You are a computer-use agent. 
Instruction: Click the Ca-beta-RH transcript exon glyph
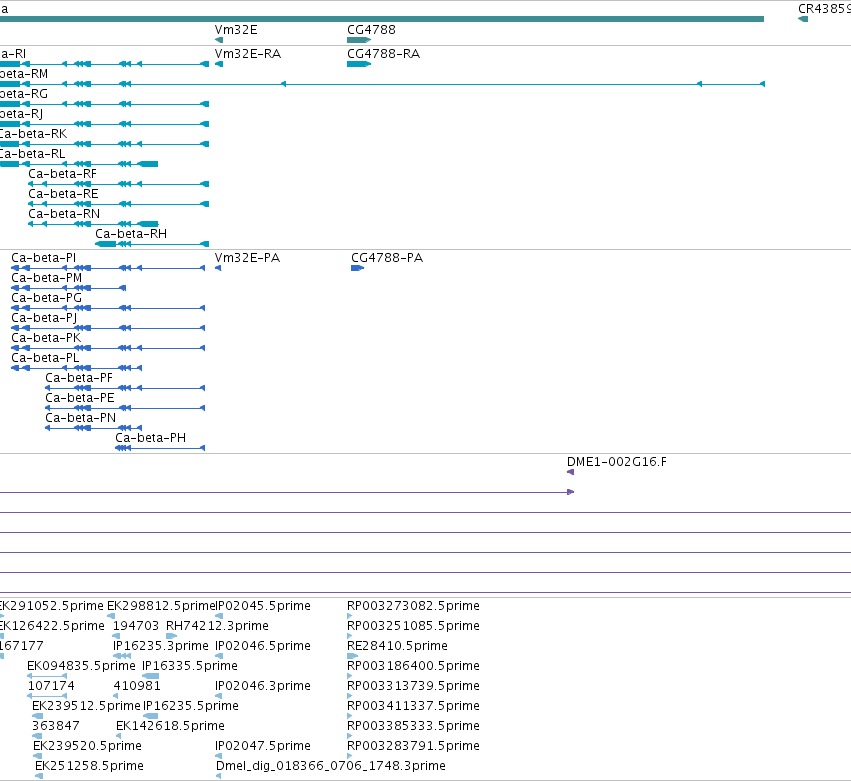pyautogui.click(x=152, y=244)
